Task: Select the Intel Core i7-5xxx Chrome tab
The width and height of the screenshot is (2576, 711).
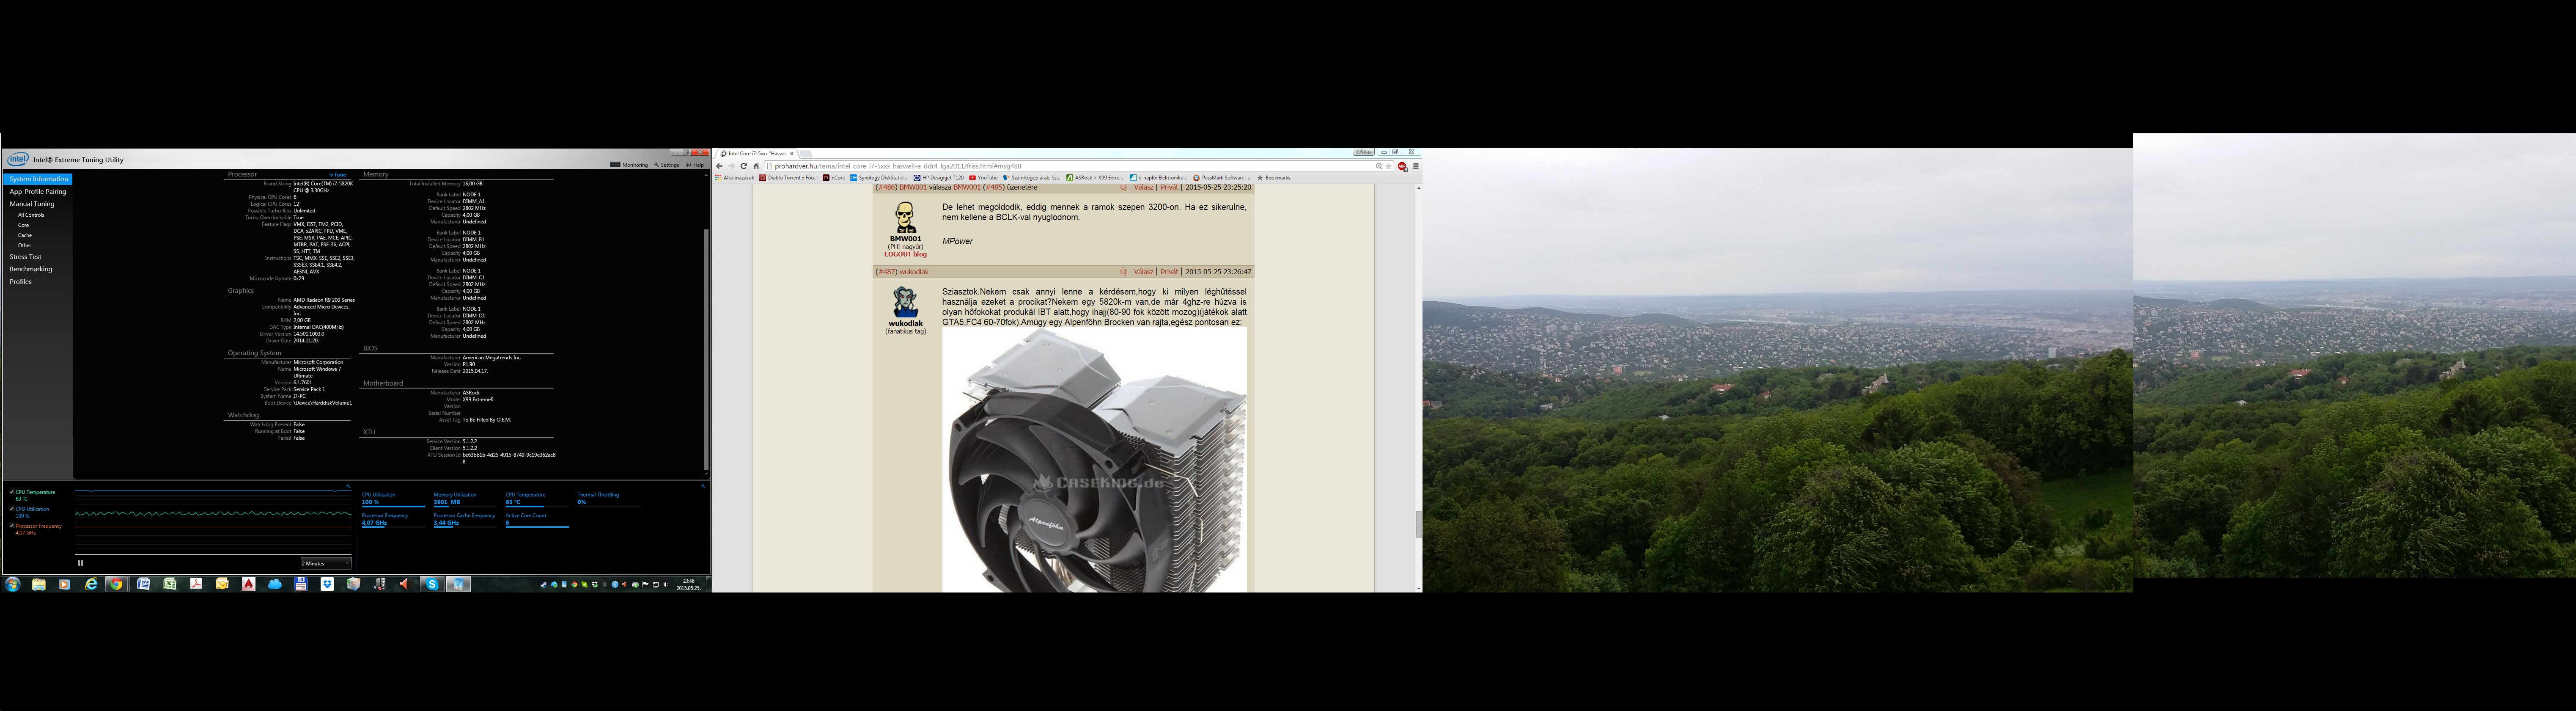Action: click(757, 153)
